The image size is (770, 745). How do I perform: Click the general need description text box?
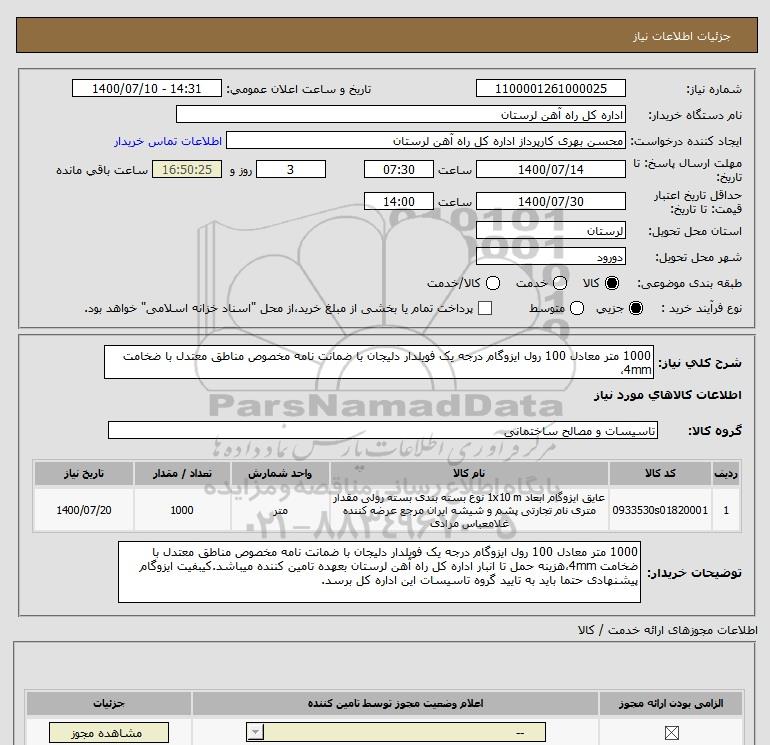point(379,362)
